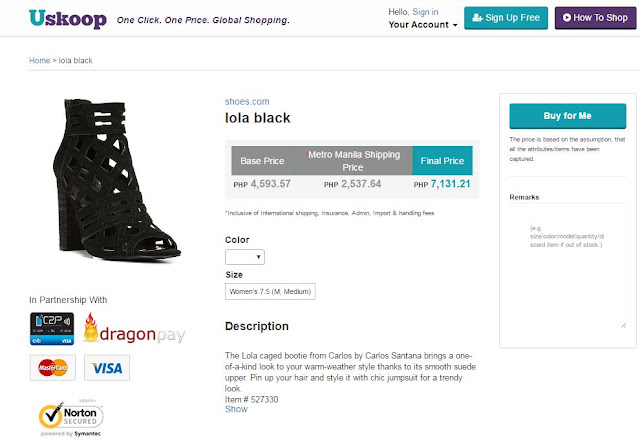The height and width of the screenshot is (440, 640).
Task: Click the MasterCard payment icon
Action: (x=53, y=367)
